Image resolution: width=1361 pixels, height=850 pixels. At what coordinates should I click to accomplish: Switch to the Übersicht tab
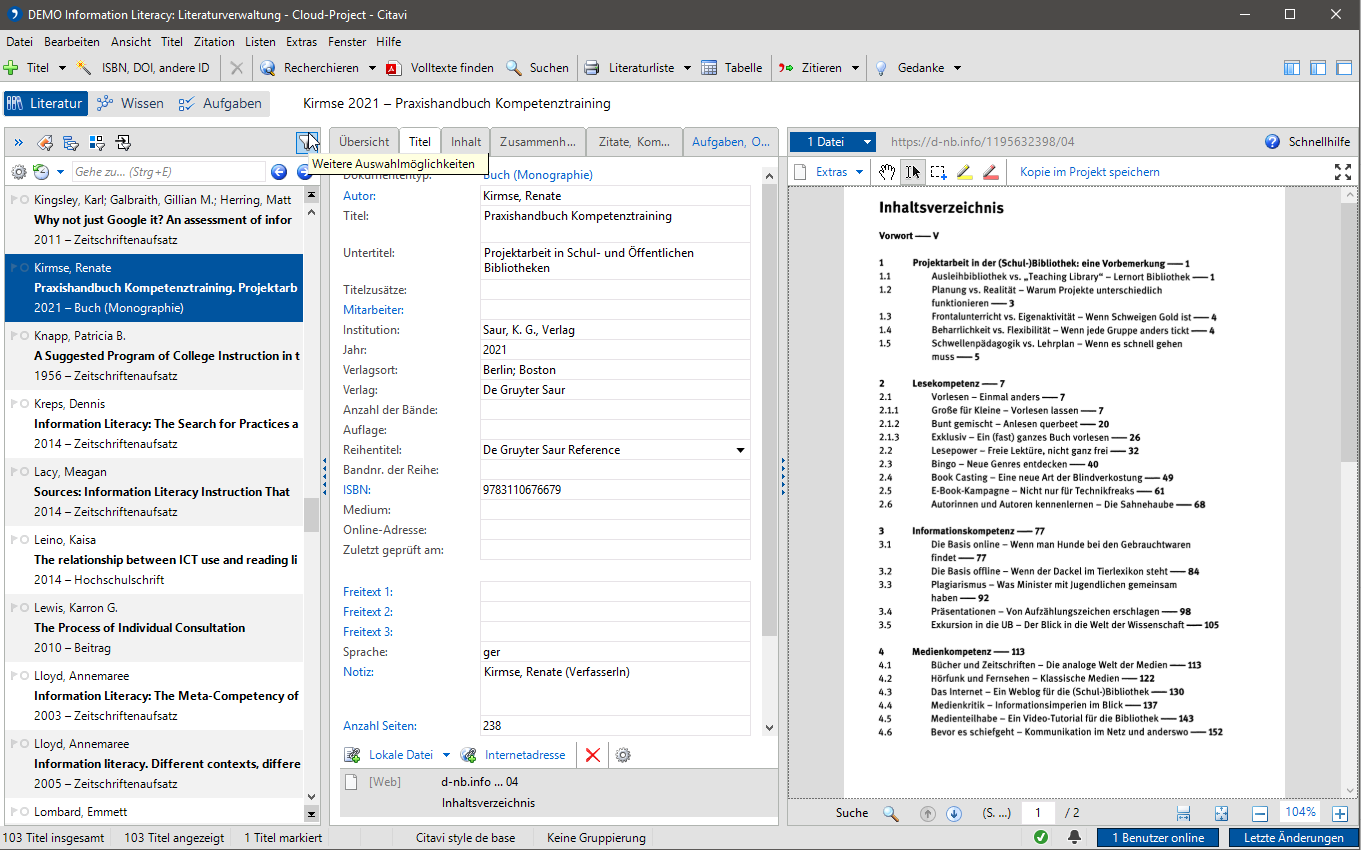(364, 142)
